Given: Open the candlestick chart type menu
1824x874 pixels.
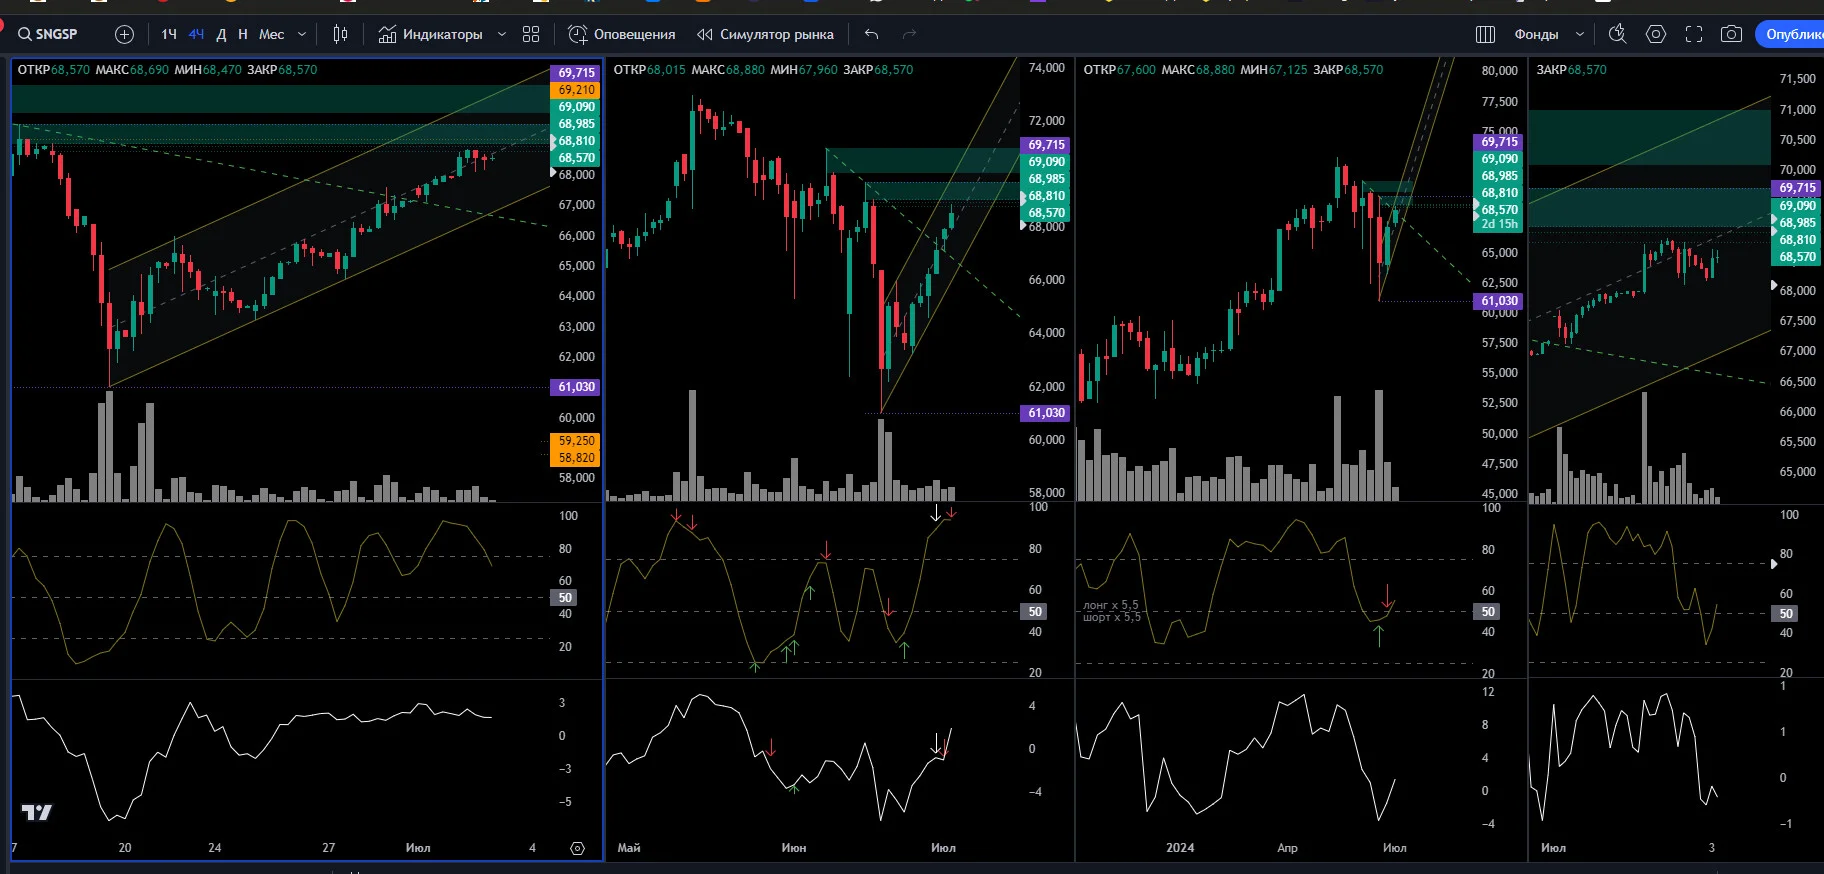Looking at the screenshot, I should point(340,34).
